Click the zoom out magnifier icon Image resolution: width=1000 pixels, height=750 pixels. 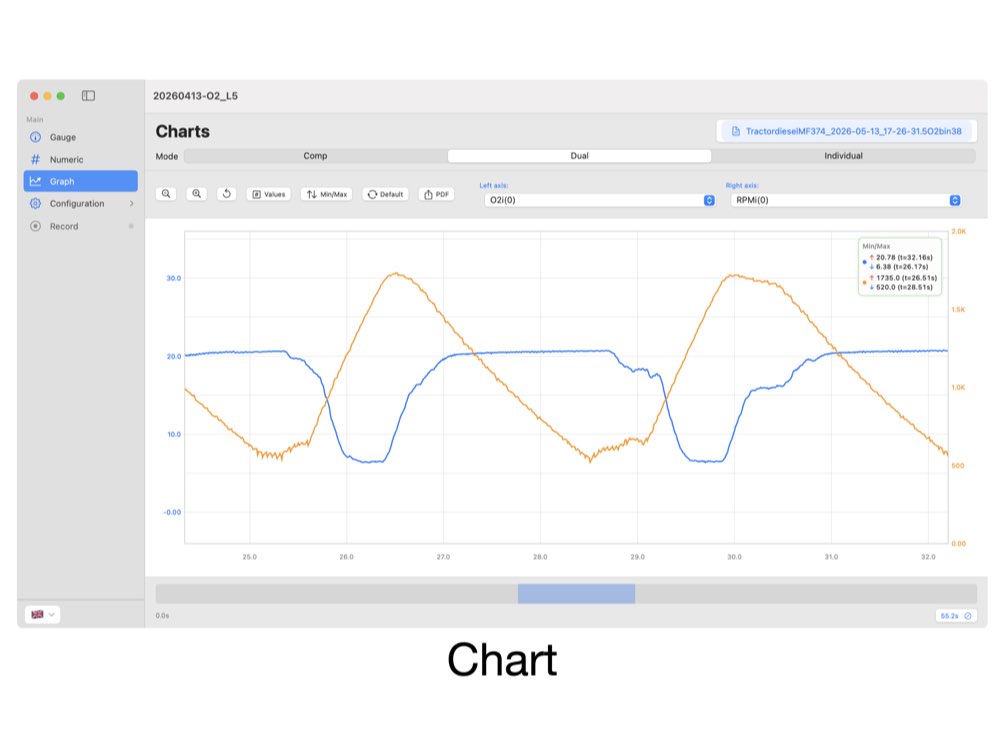(166, 194)
